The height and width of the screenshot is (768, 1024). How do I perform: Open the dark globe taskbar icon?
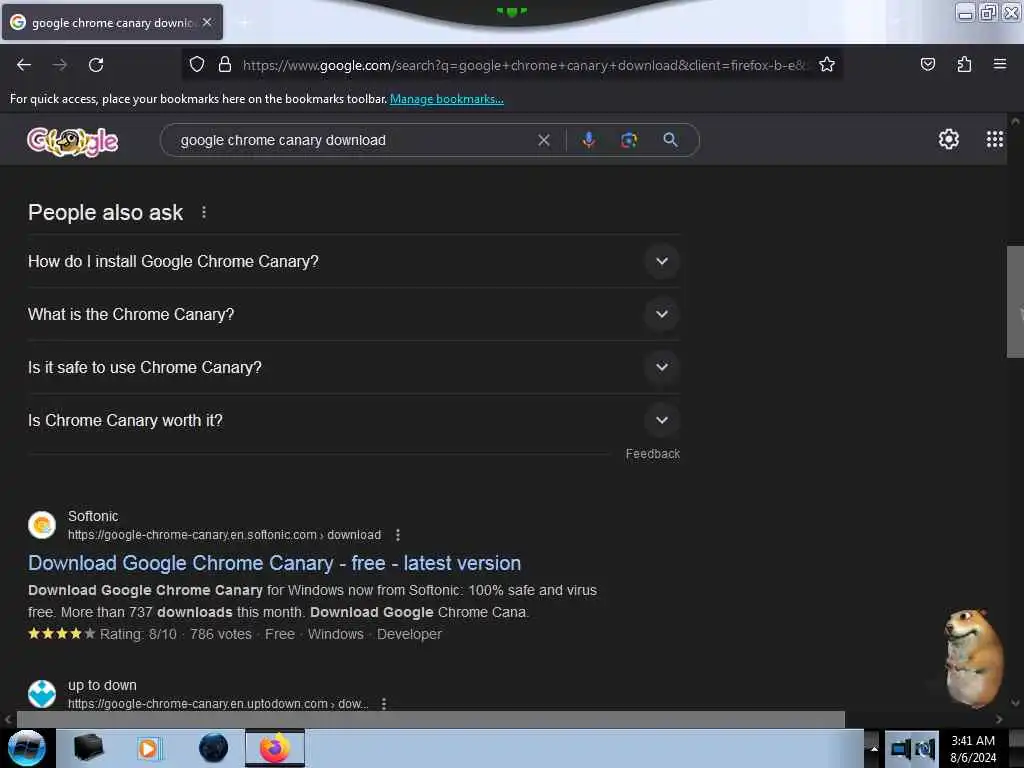point(213,748)
